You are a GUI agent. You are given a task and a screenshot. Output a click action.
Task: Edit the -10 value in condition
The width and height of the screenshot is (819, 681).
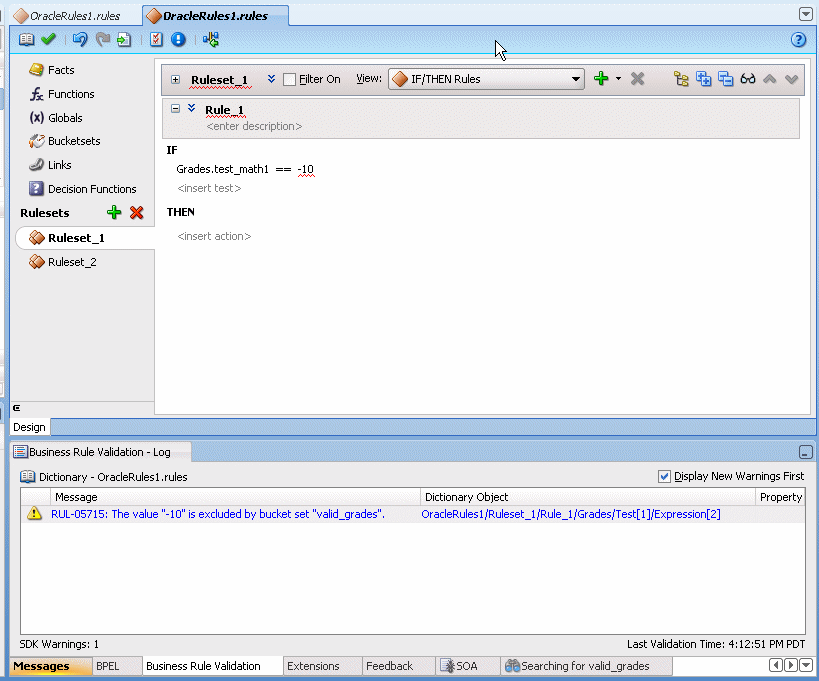306,169
